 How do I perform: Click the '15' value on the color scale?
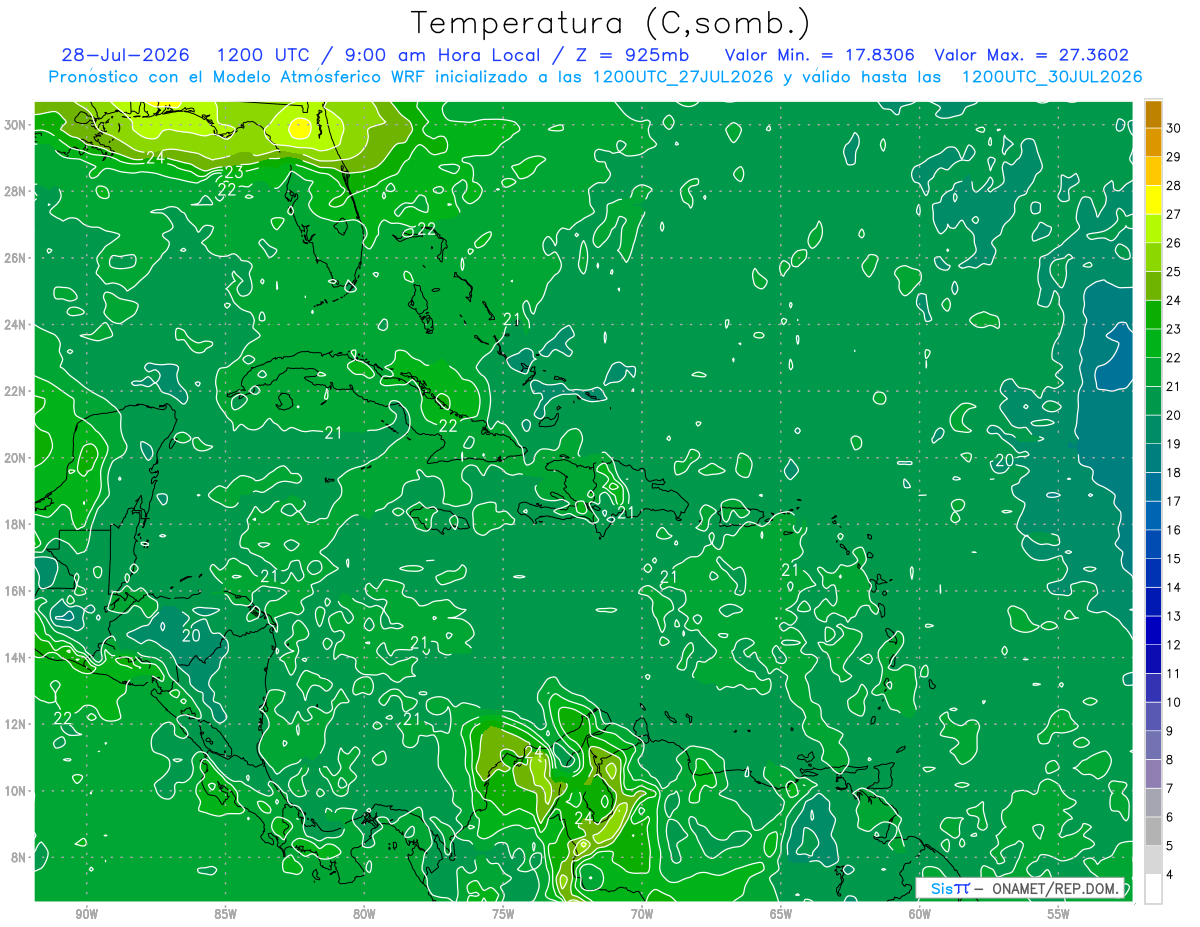pos(1174,559)
